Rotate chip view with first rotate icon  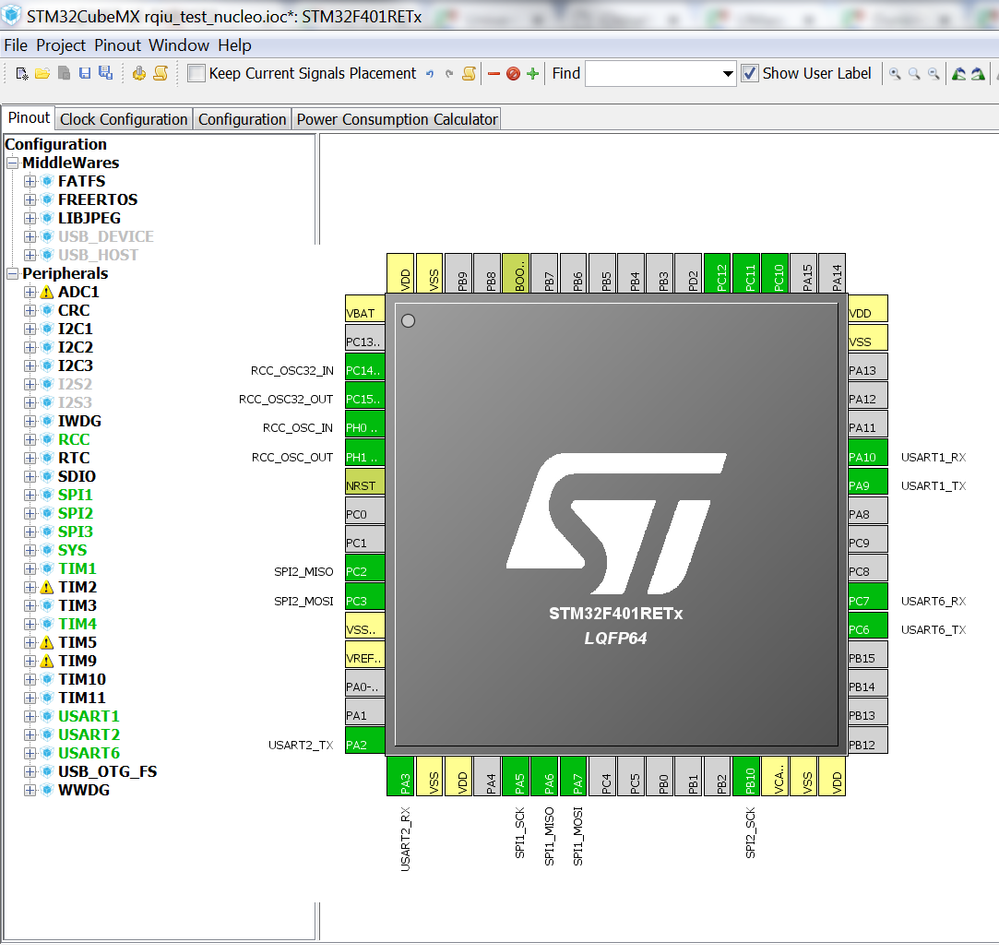pyautogui.click(x=958, y=74)
